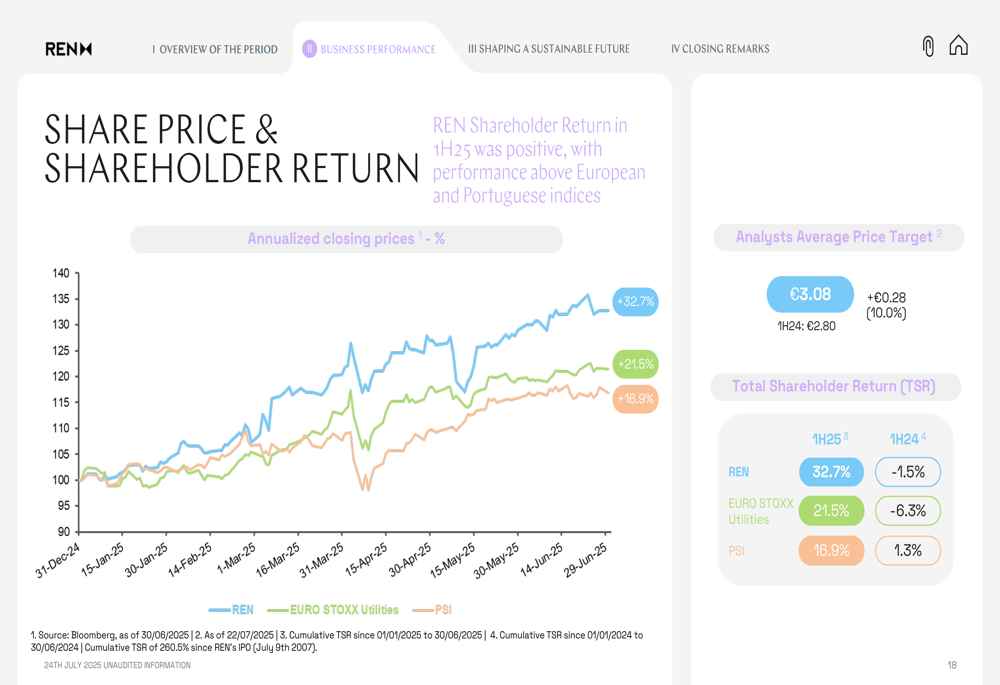Select PSI 1H24 TSR value 1.3%

point(908,550)
